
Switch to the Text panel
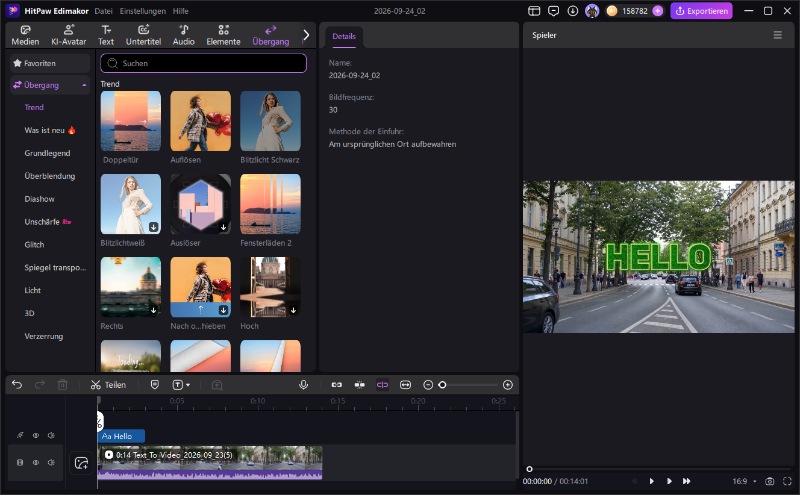tap(106, 35)
